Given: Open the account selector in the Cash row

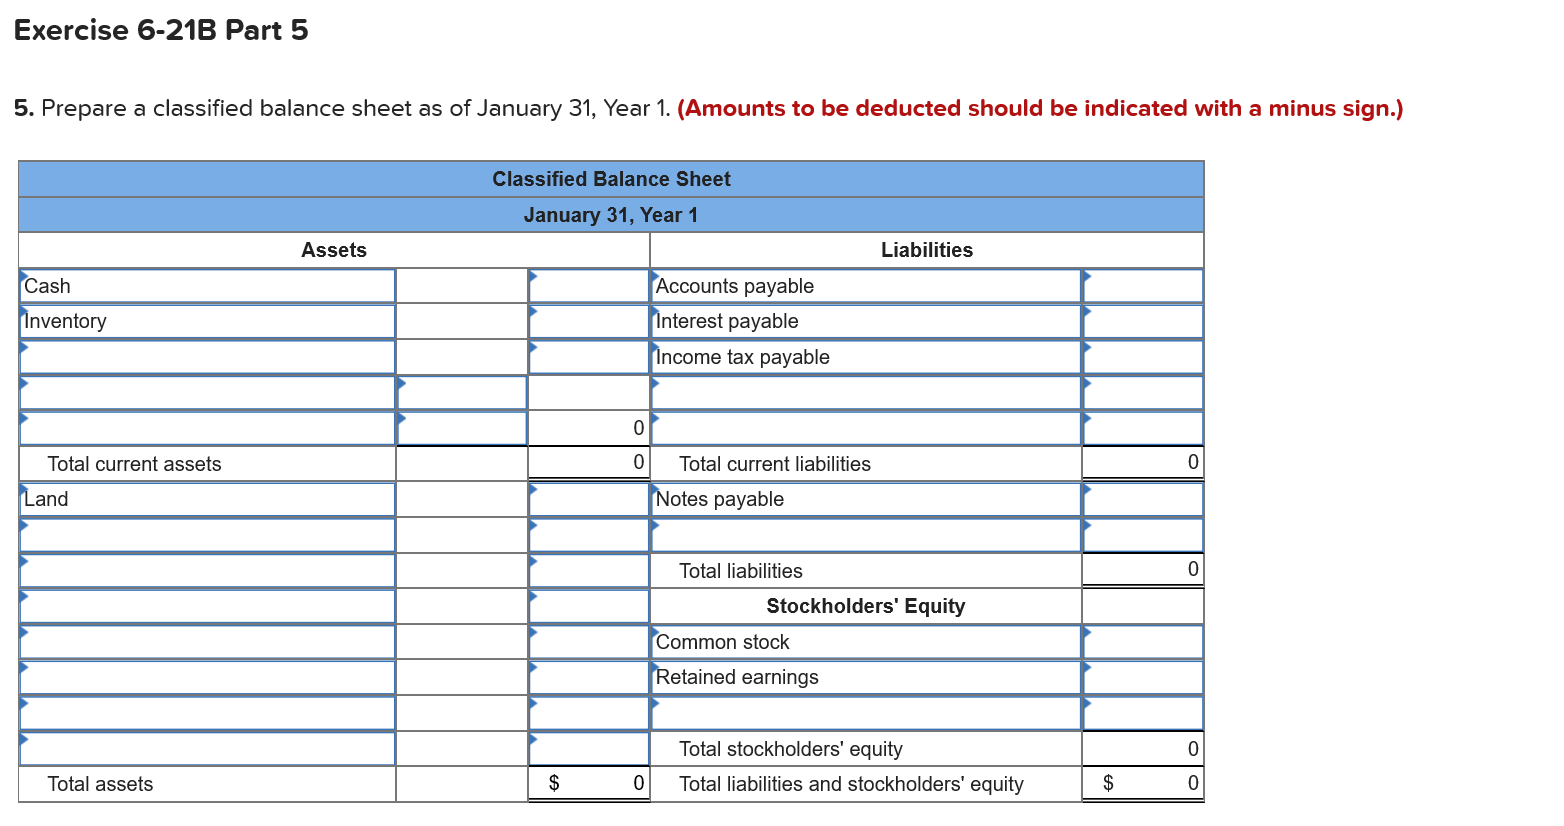Looking at the screenshot, I should coord(206,285).
